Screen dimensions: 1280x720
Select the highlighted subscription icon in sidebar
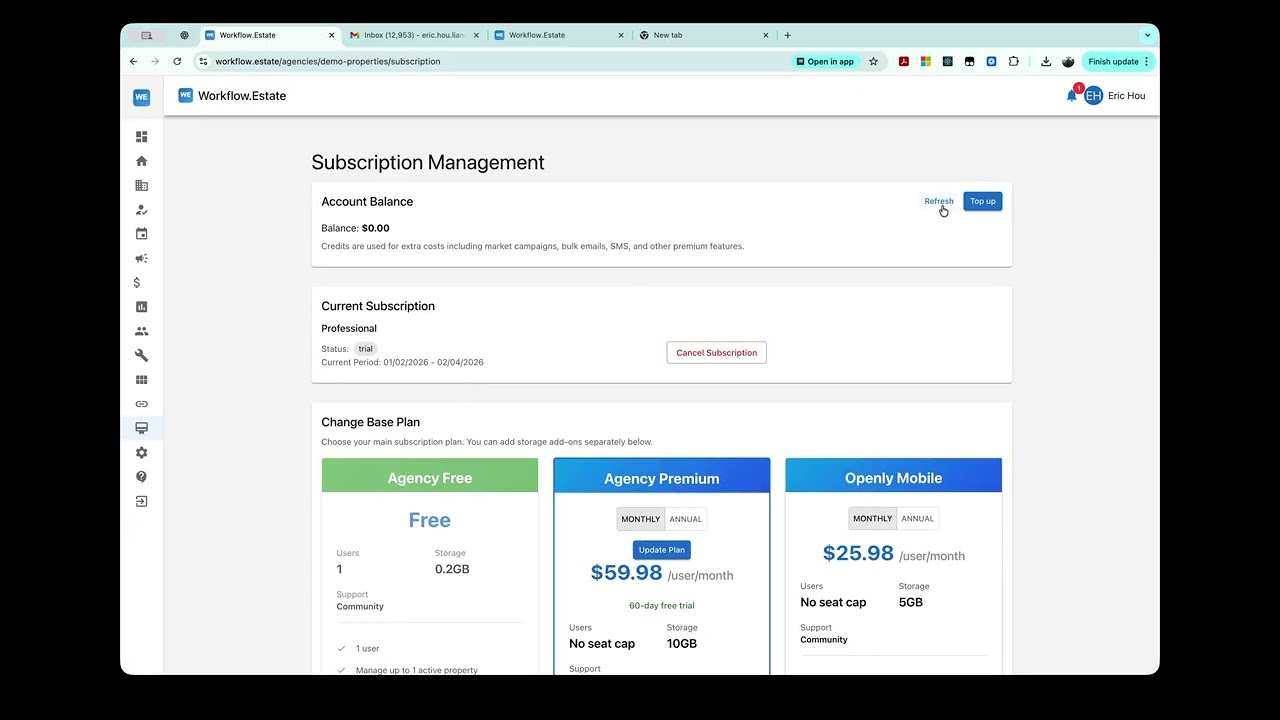(x=141, y=428)
